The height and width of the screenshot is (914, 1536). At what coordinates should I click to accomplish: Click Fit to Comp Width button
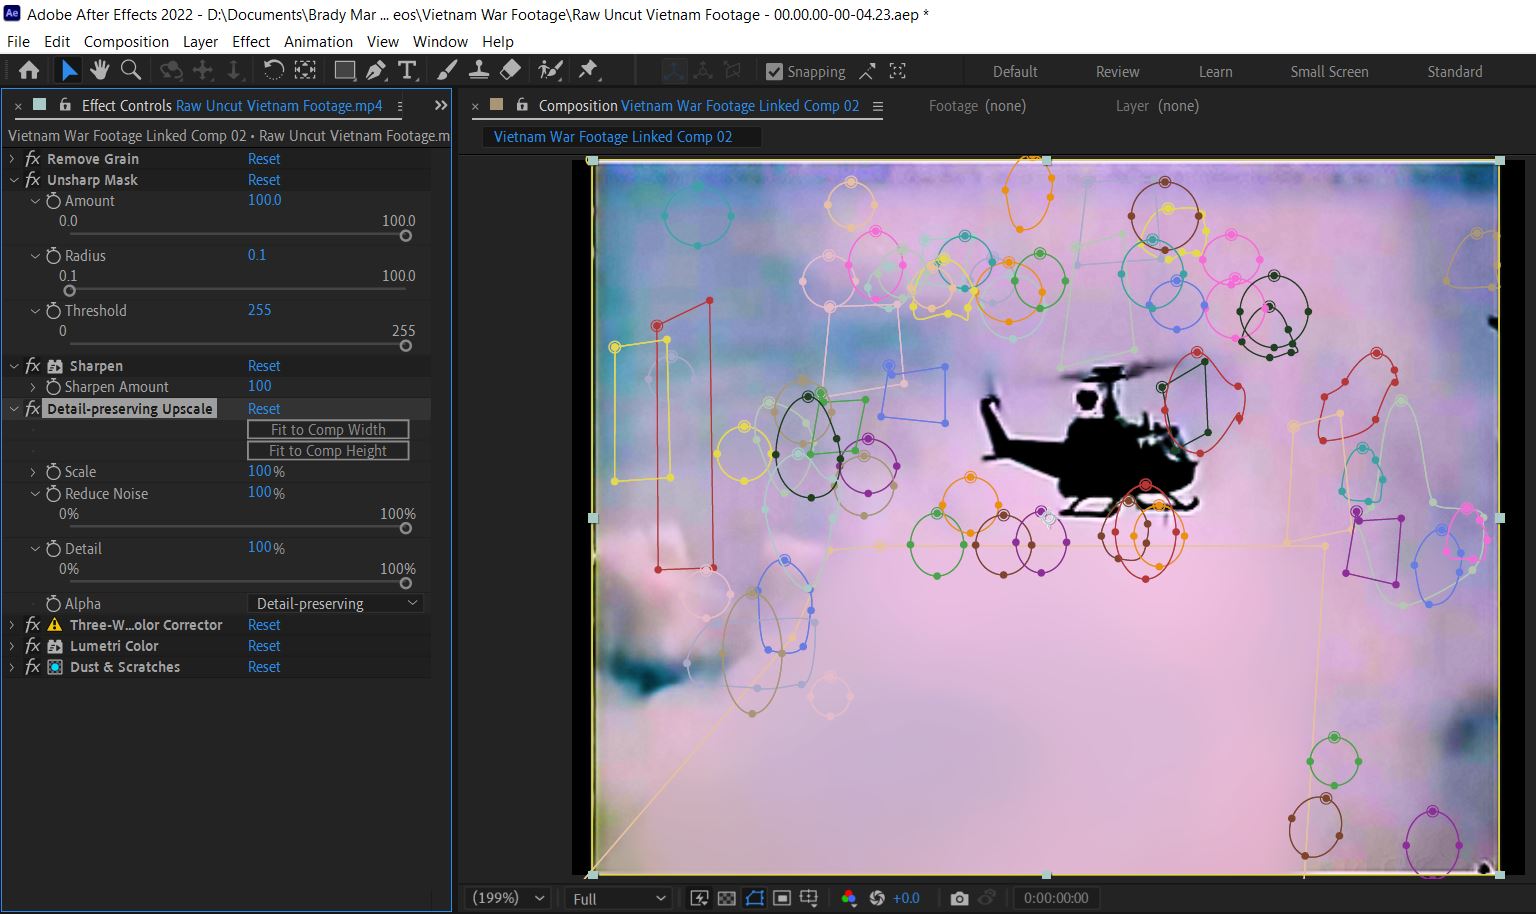(328, 429)
